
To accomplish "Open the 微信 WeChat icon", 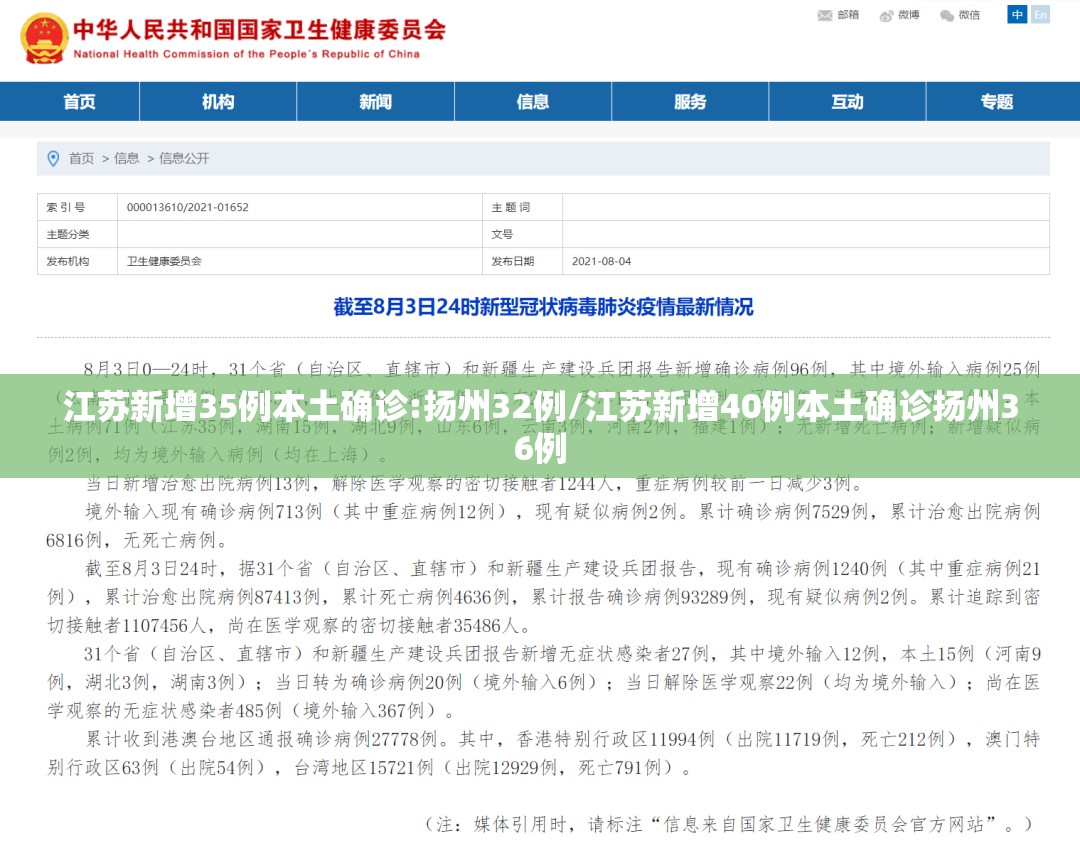I will (x=947, y=15).
